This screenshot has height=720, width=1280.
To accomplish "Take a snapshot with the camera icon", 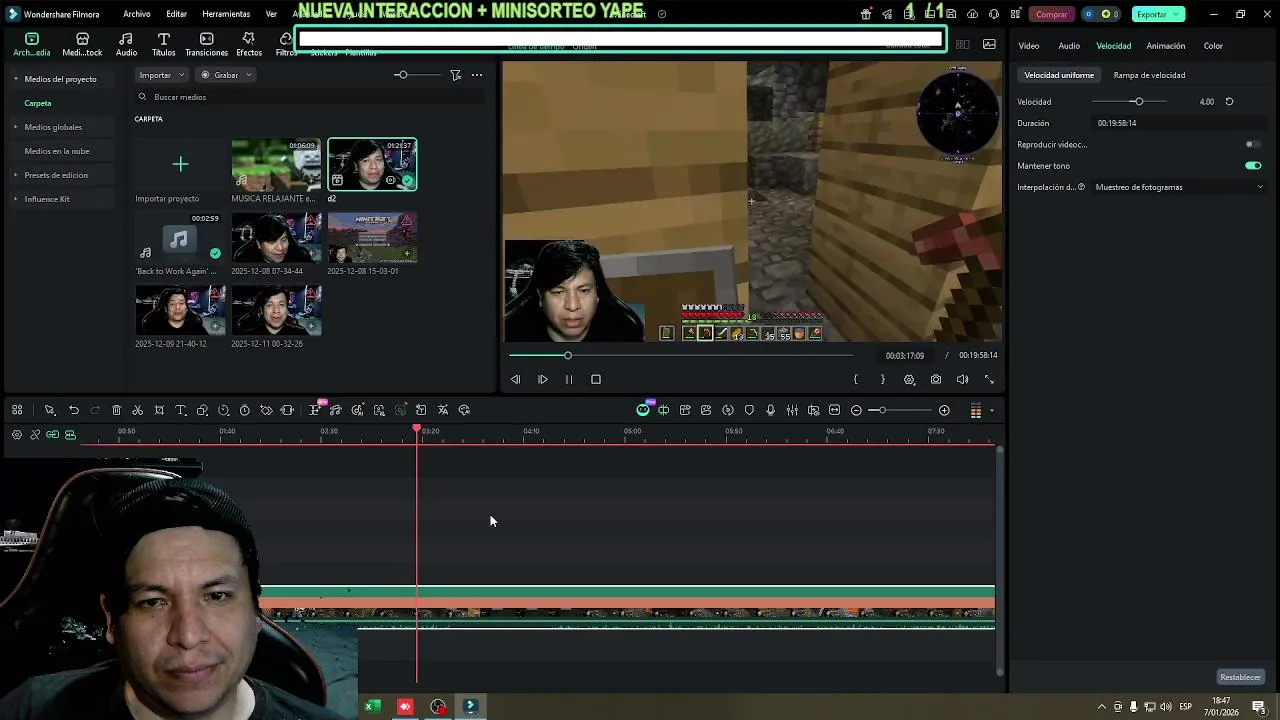I will coord(936,380).
